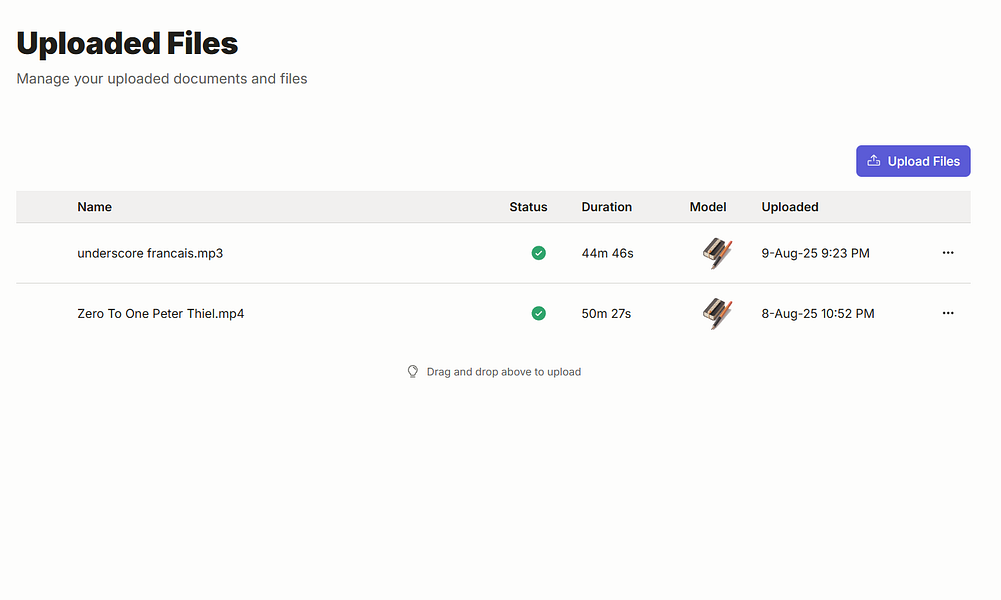
Task: Click the 50m 27s duration value
Action: (x=606, y=313)
